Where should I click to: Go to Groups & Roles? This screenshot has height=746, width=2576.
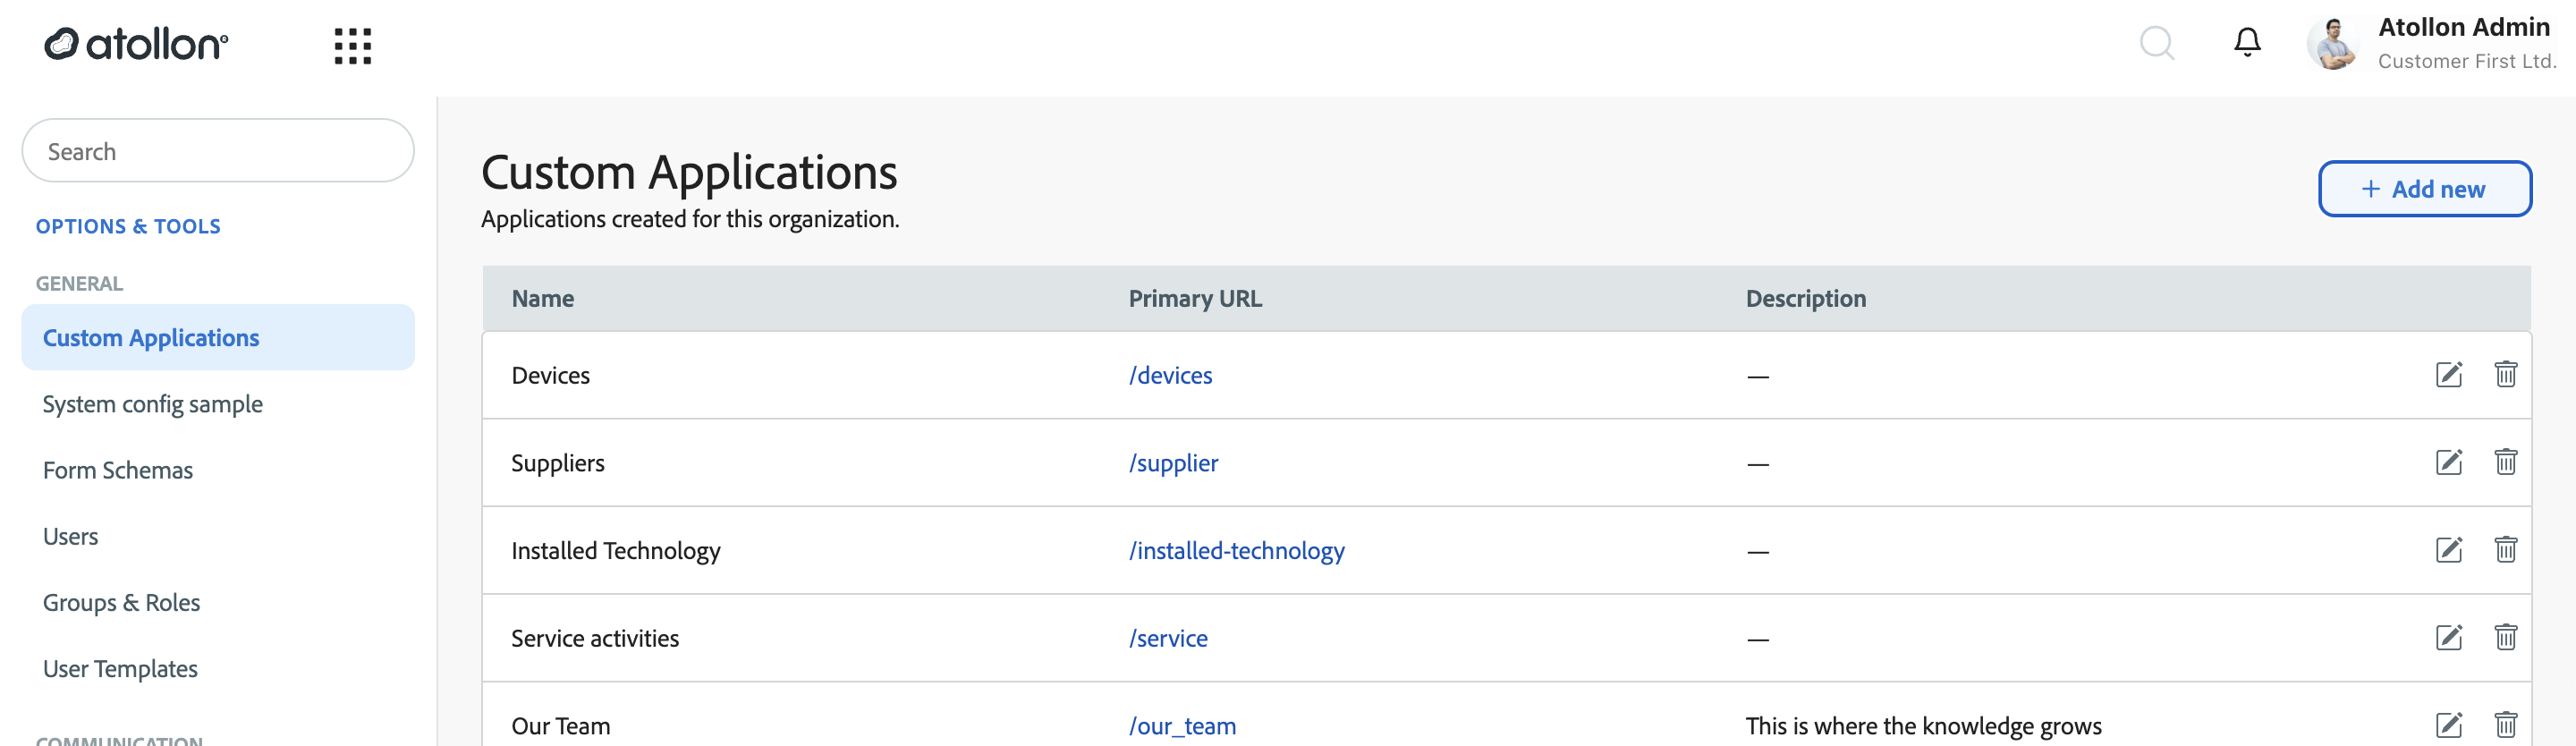(x=121, y=603)
